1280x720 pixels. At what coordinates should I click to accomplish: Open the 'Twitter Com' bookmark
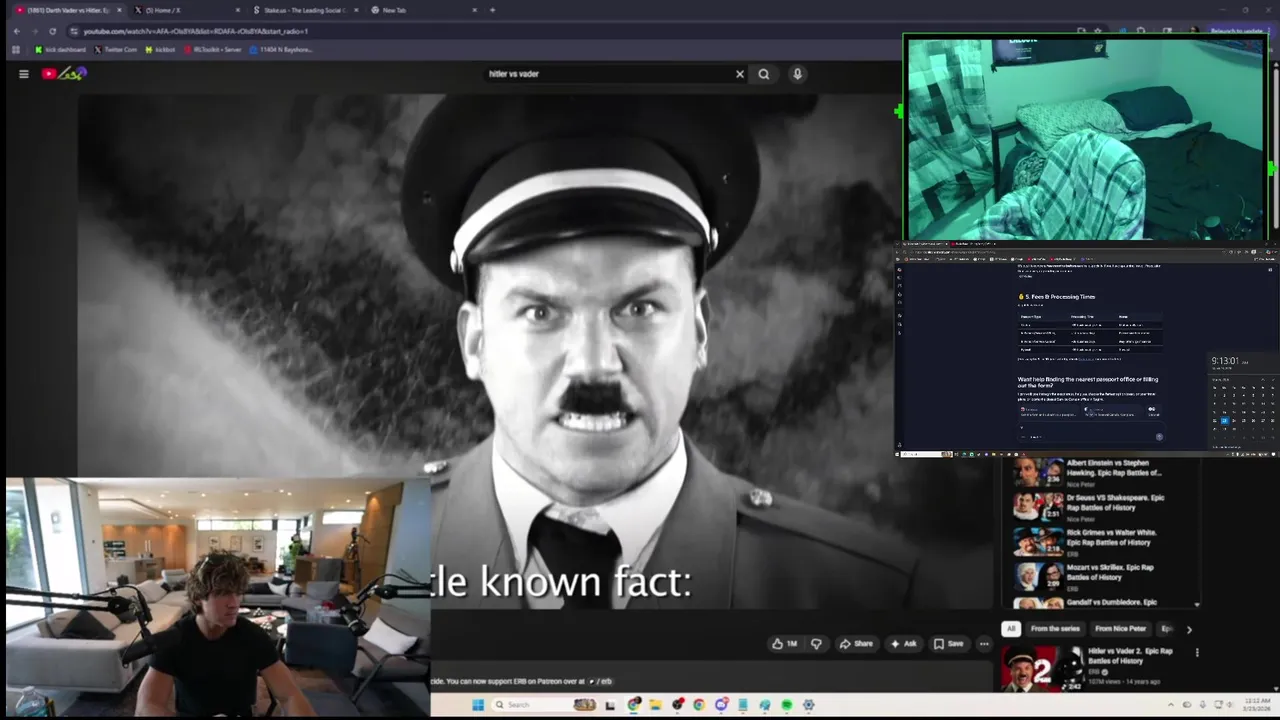[116, 49]
